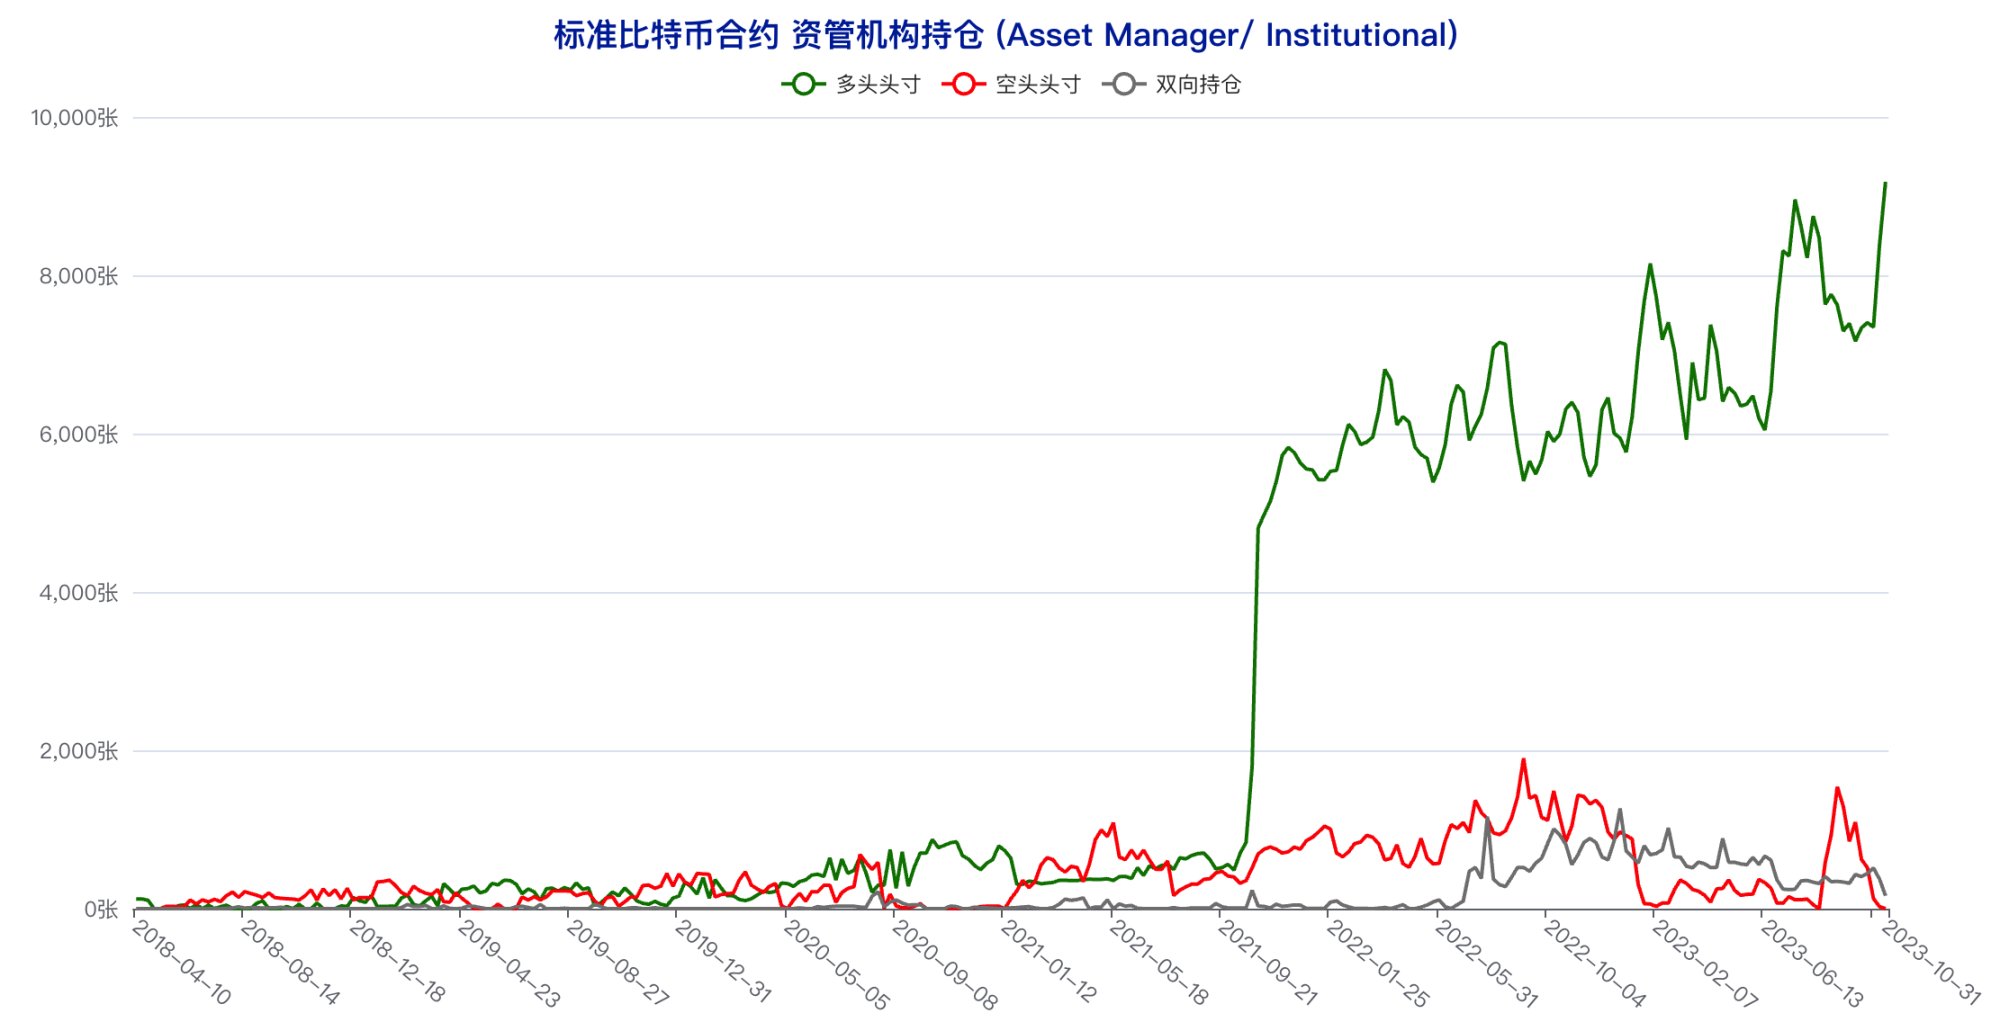Click the 2018-12-18 date label
Screen dimensions: 2009x1031
click(x=398, y=962)
